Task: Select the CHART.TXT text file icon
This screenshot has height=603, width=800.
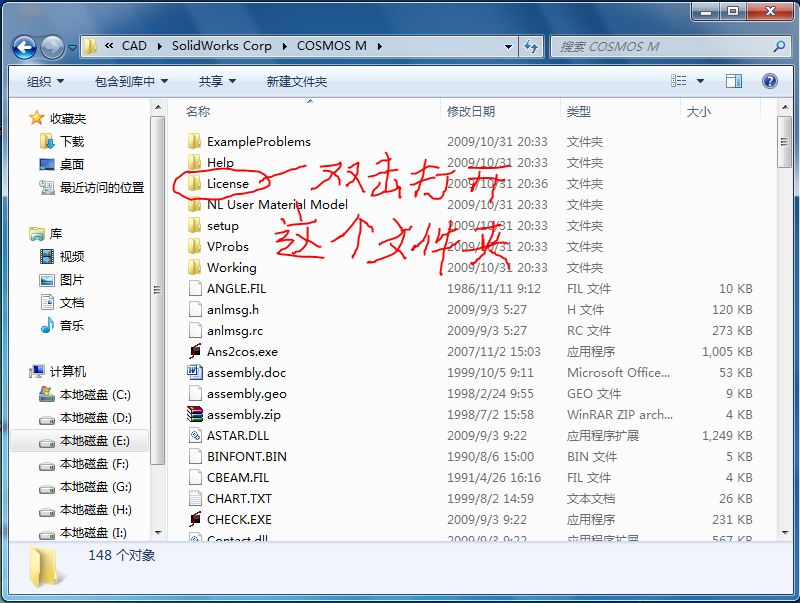Action: pos(195,498)
